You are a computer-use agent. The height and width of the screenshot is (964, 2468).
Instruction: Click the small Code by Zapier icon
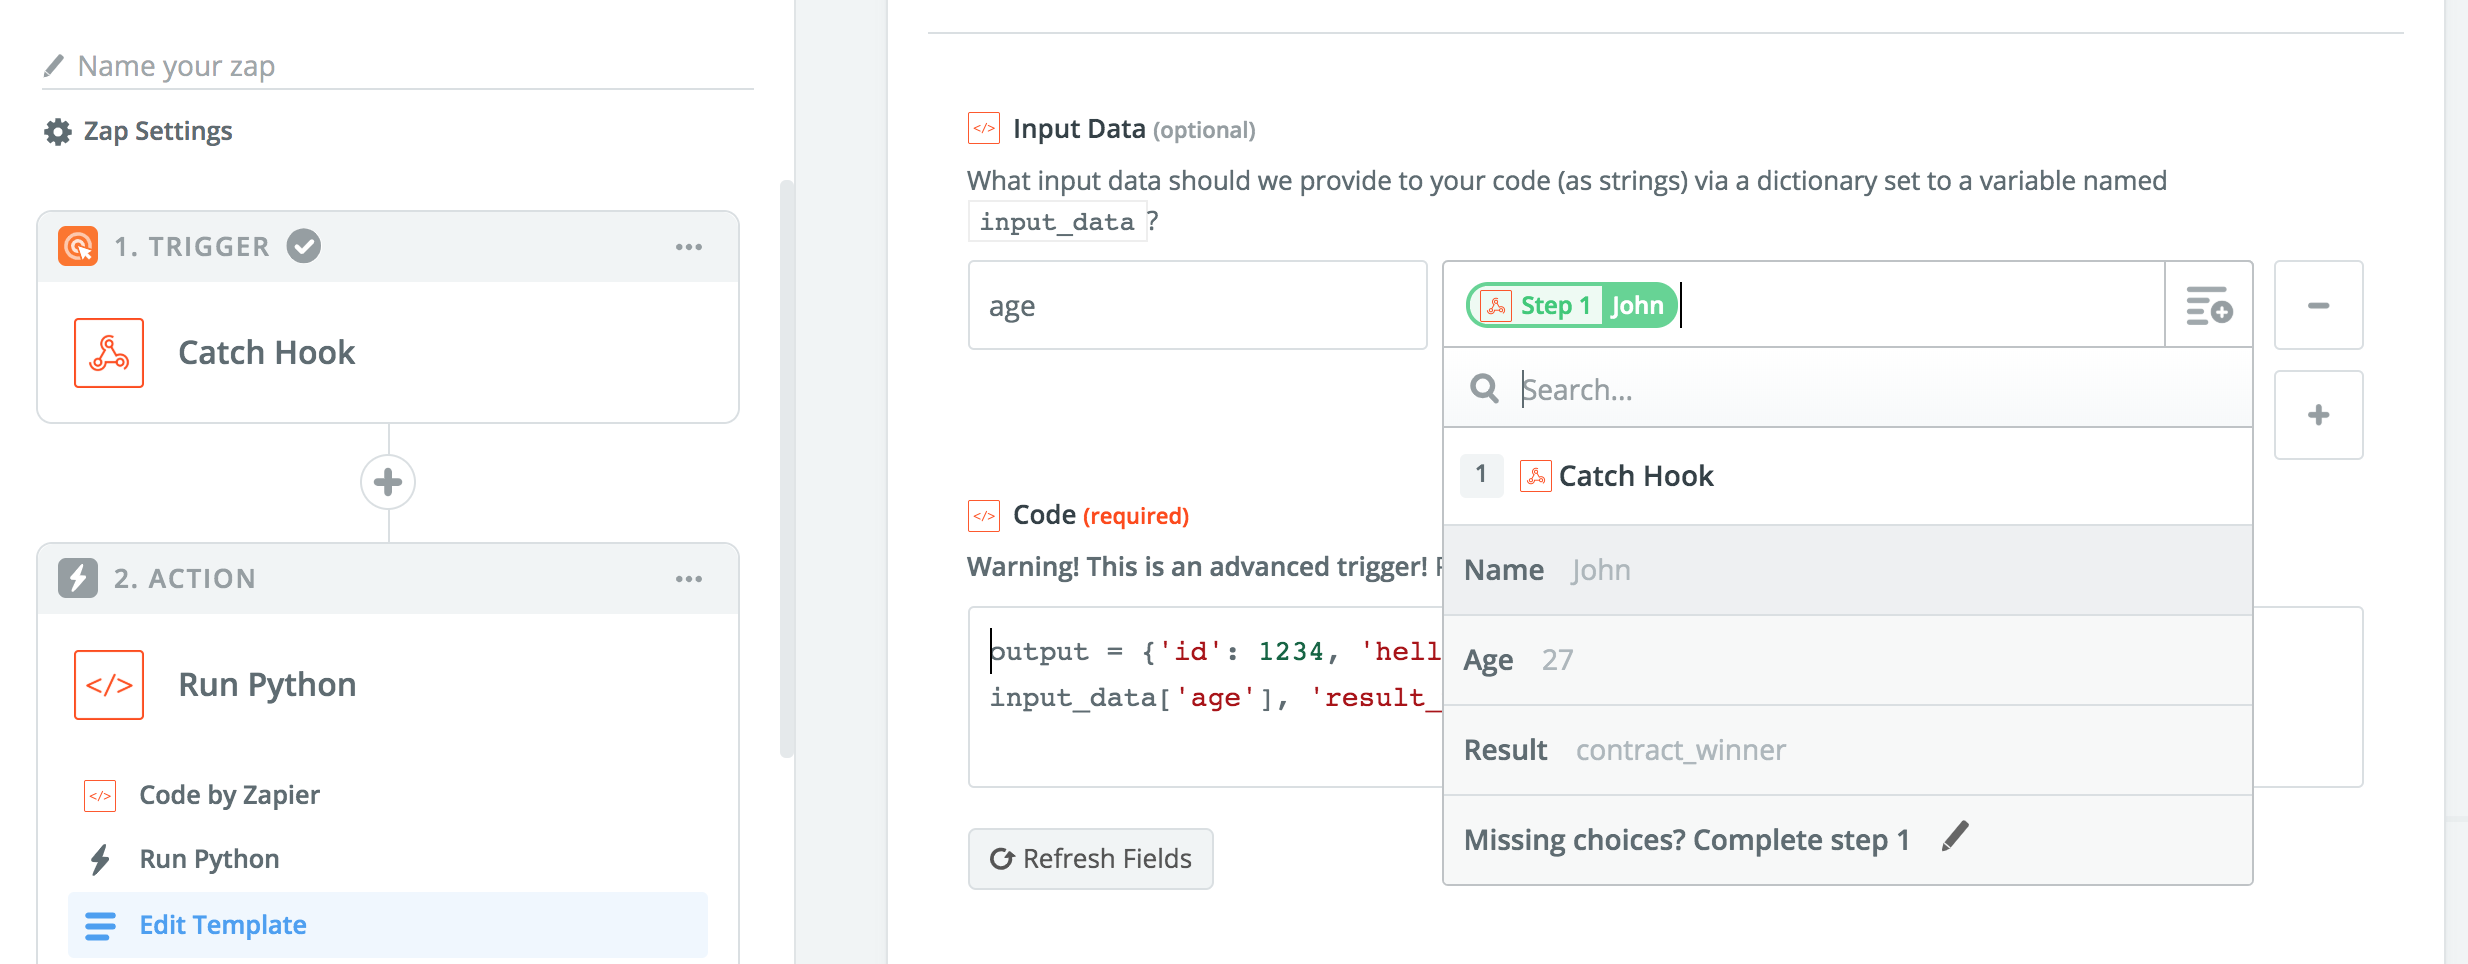pyautogui.click(x=100, y=796)
